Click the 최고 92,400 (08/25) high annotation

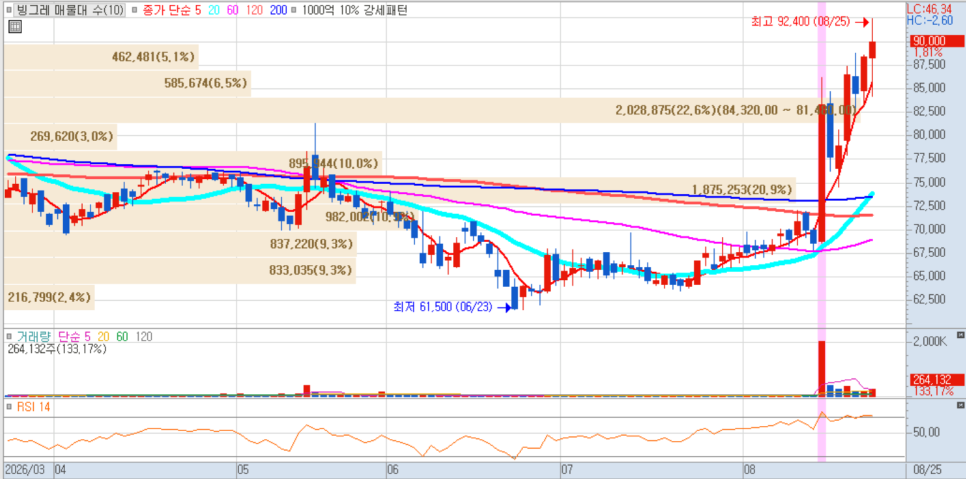coord(800,22)
